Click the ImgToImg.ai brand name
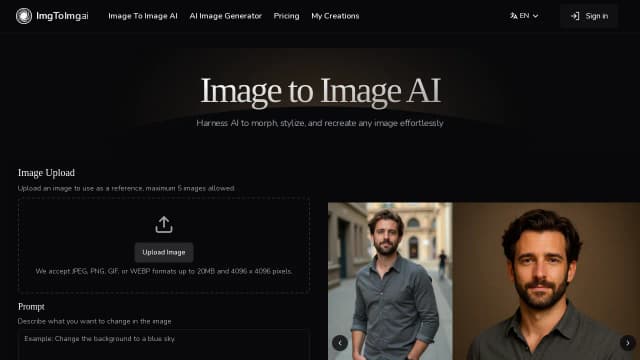This screenshot has height=360, width=640. (62, 16)
